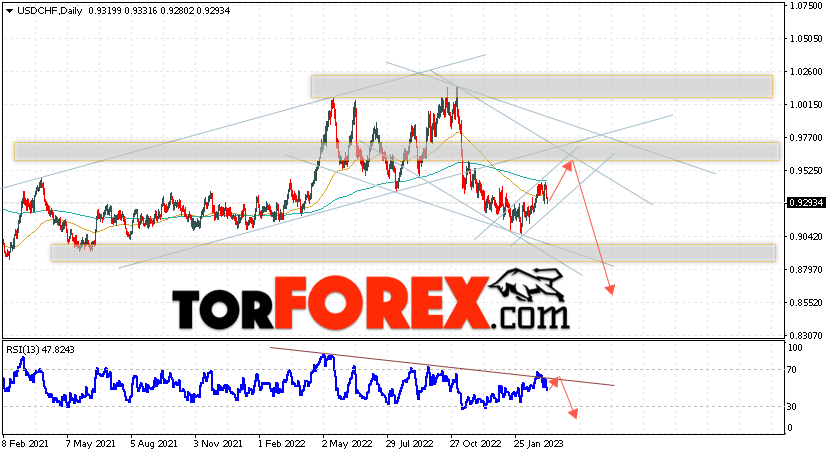Click the RSI scale value 30
Screen dimensions: 830x455
coord(792,406)
